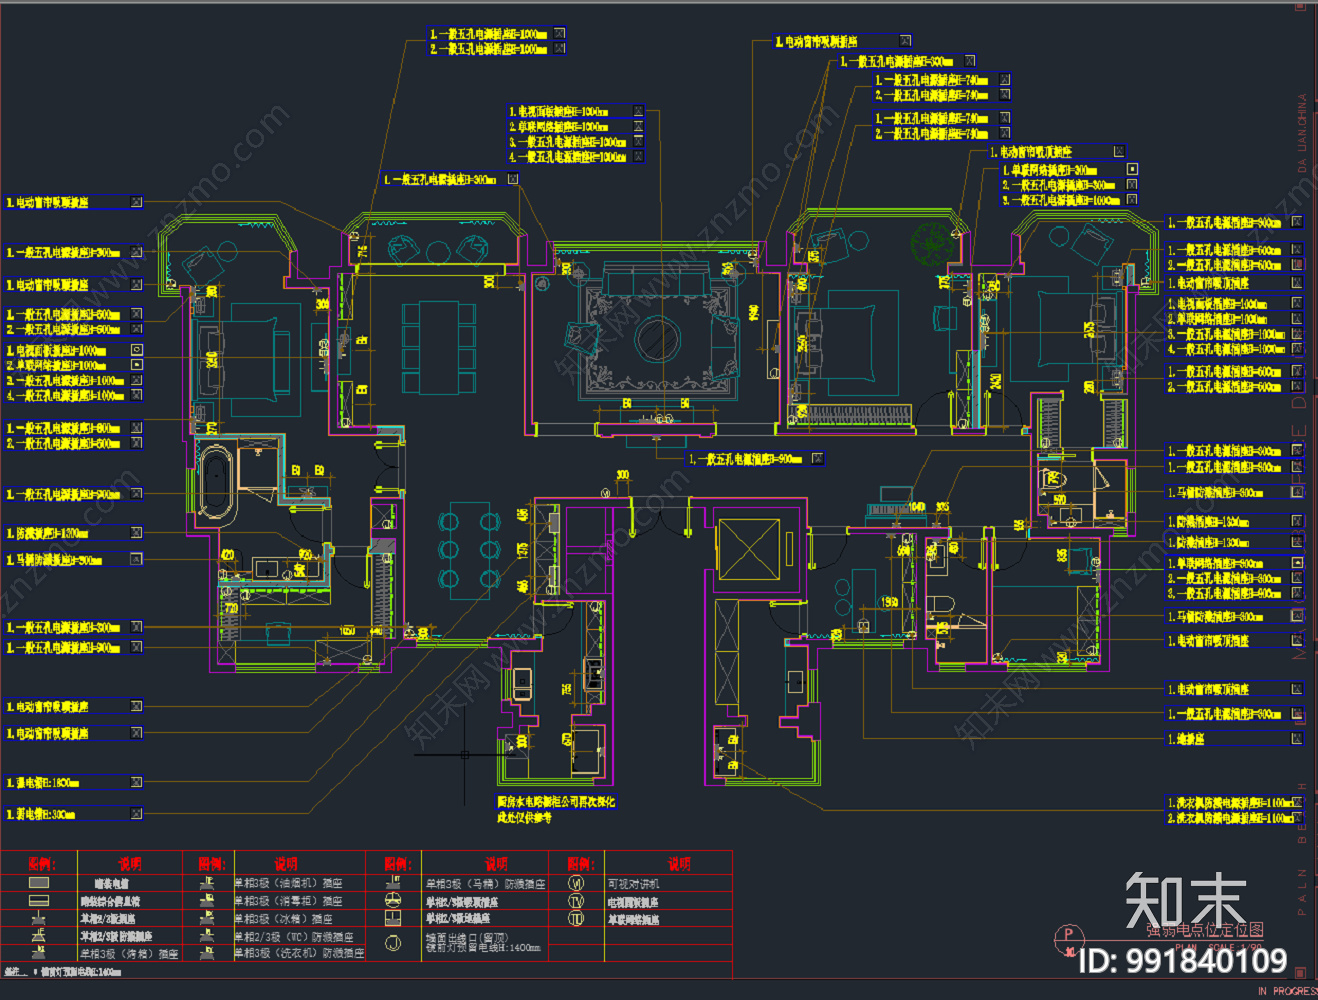Image resolution: width=1318 pixels, height=1000 pixels.
Task: Click symbol box beside 强电箱H:1800mm label
Action: 136,782
